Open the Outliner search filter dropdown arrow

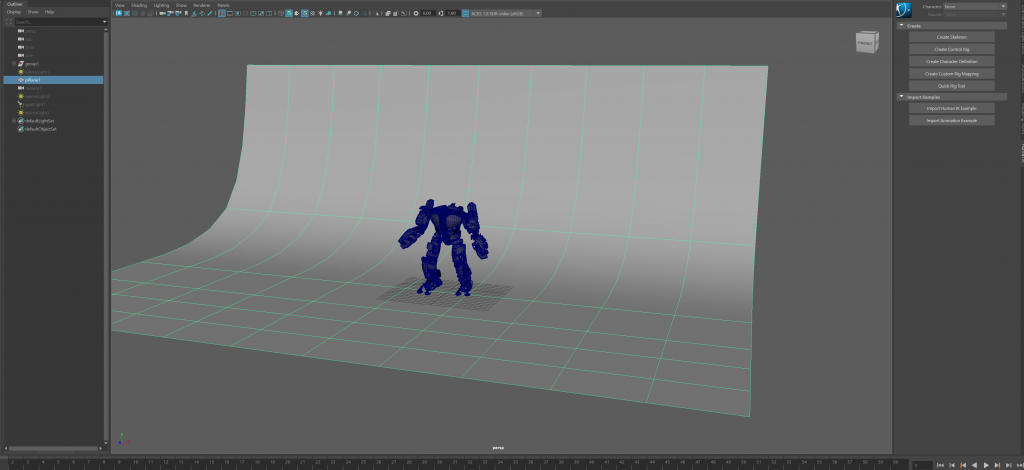[104, 22]
